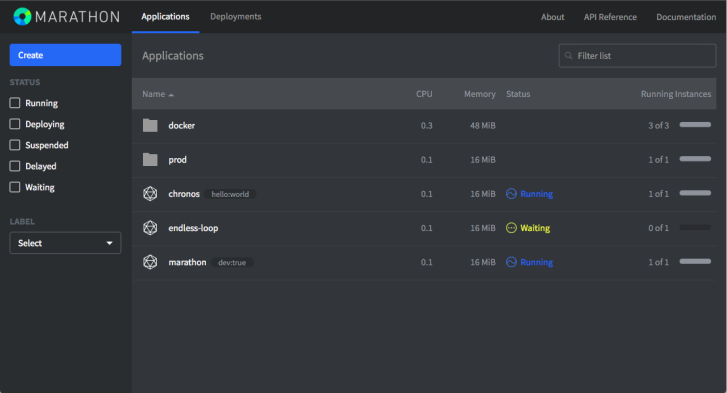Open the prod folder icon
The width and height of the screenshot is (727, 393).
click(x=150, y=160)
